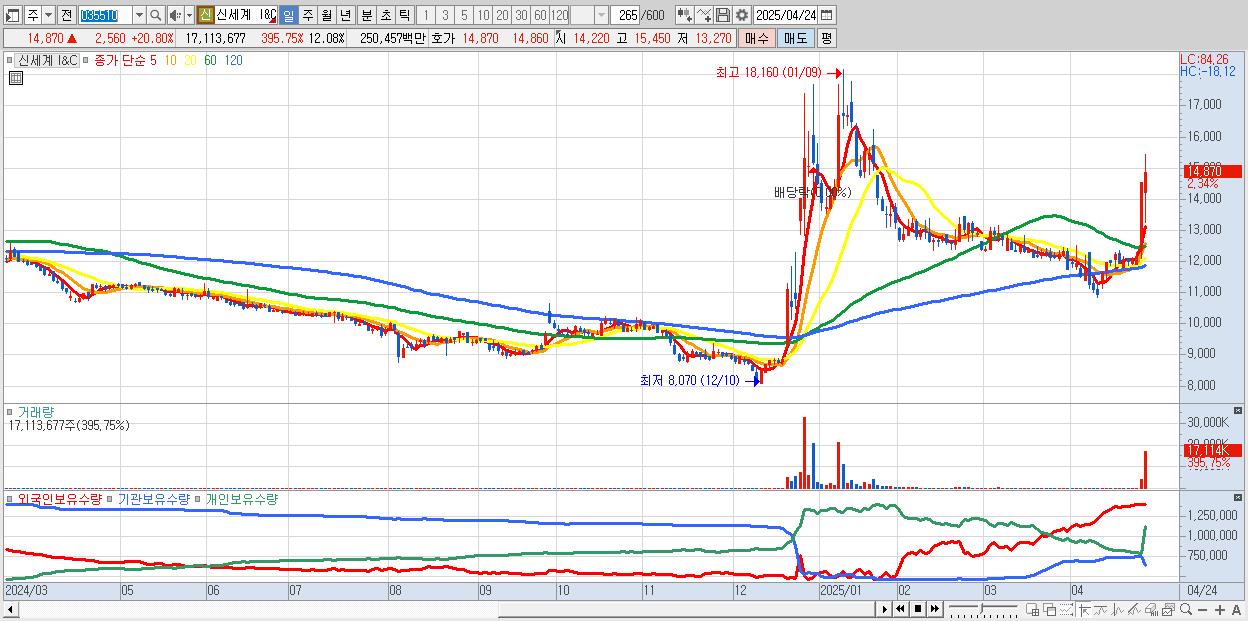Screen dimensions: 1248x621
Task: Select tick 틱 chart period
Action: pyautogui.click(x=404, y=15)
